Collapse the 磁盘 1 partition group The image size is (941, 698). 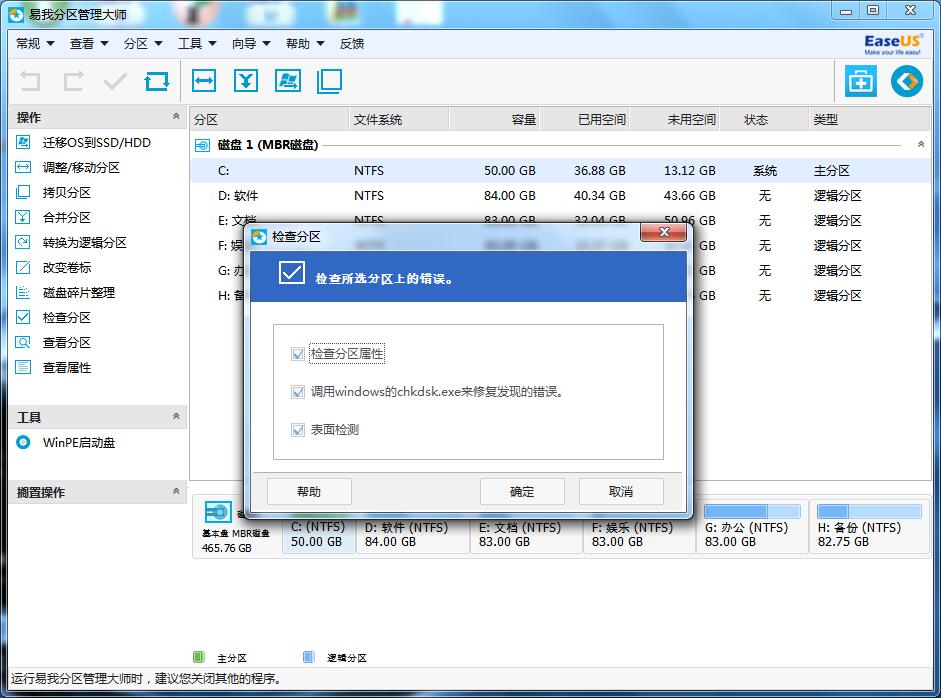pyautogui.click(x=921, y=144)
